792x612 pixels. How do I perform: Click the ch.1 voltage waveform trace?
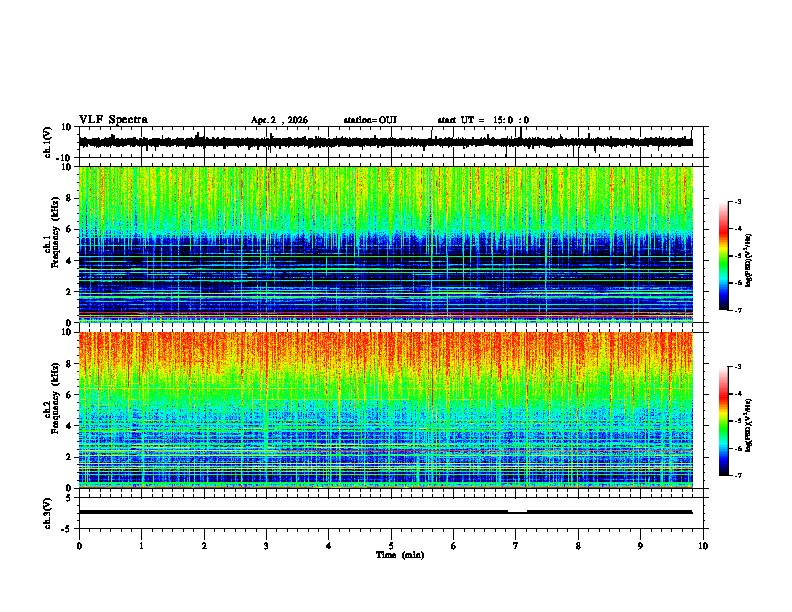[x=385, y=142]
